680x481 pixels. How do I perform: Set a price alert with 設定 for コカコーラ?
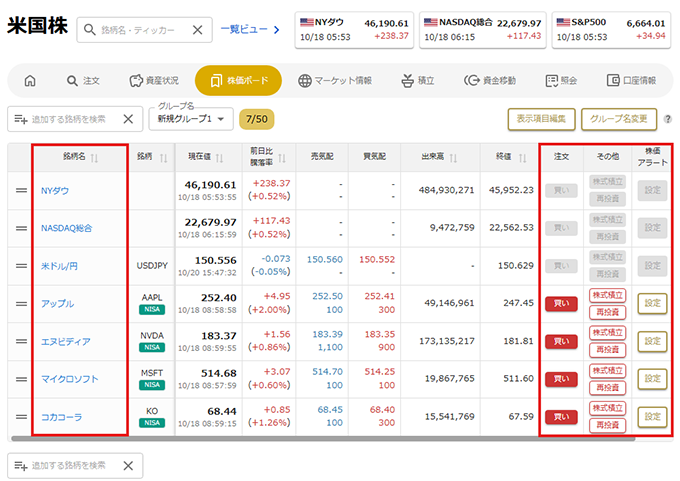[x=652, y=417]
